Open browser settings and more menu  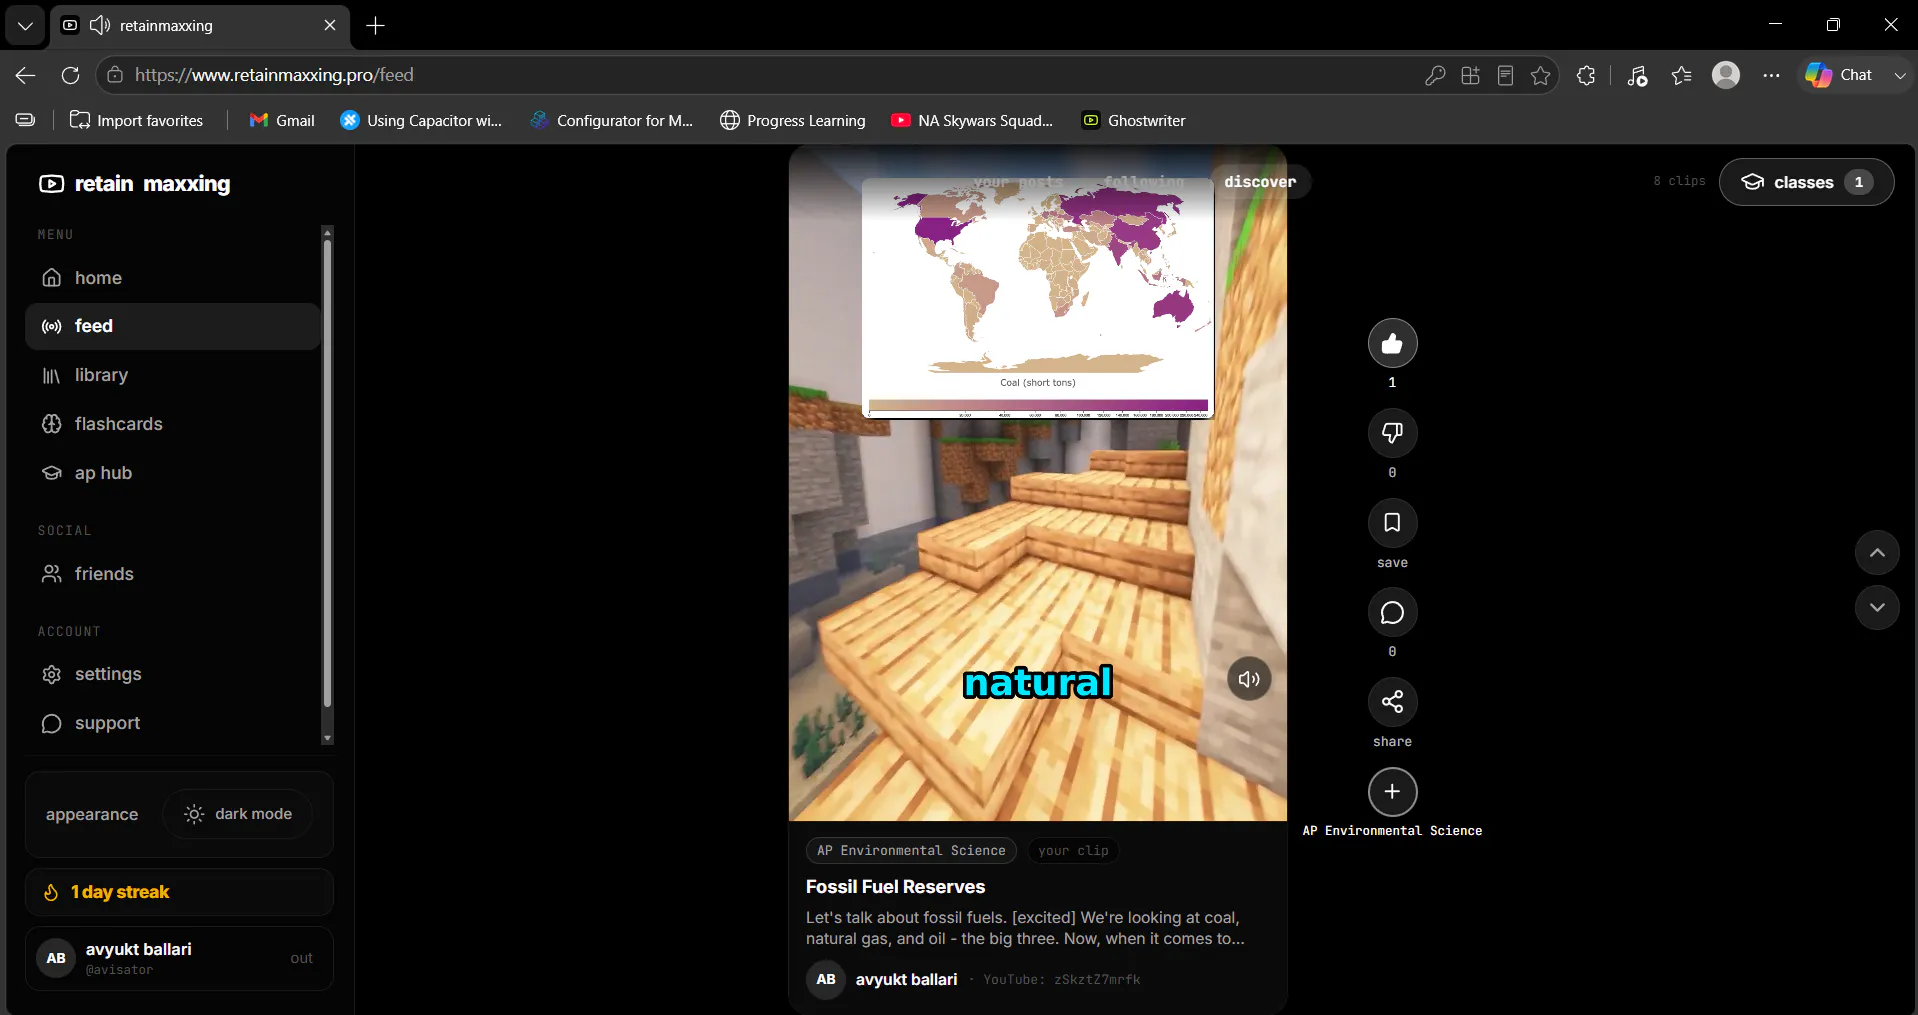pos(1771,75)
